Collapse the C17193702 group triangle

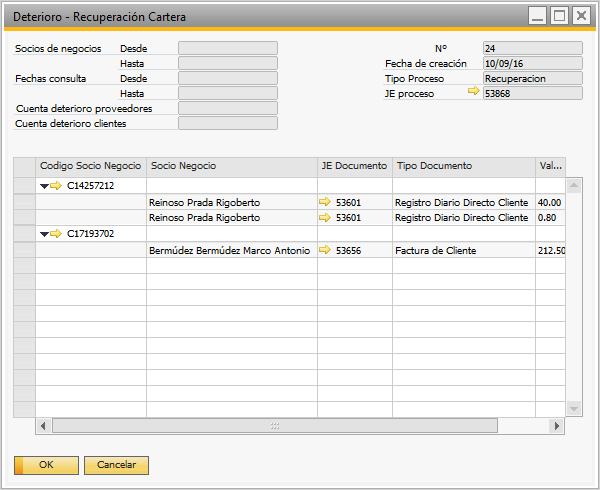(x=44, y=233)
